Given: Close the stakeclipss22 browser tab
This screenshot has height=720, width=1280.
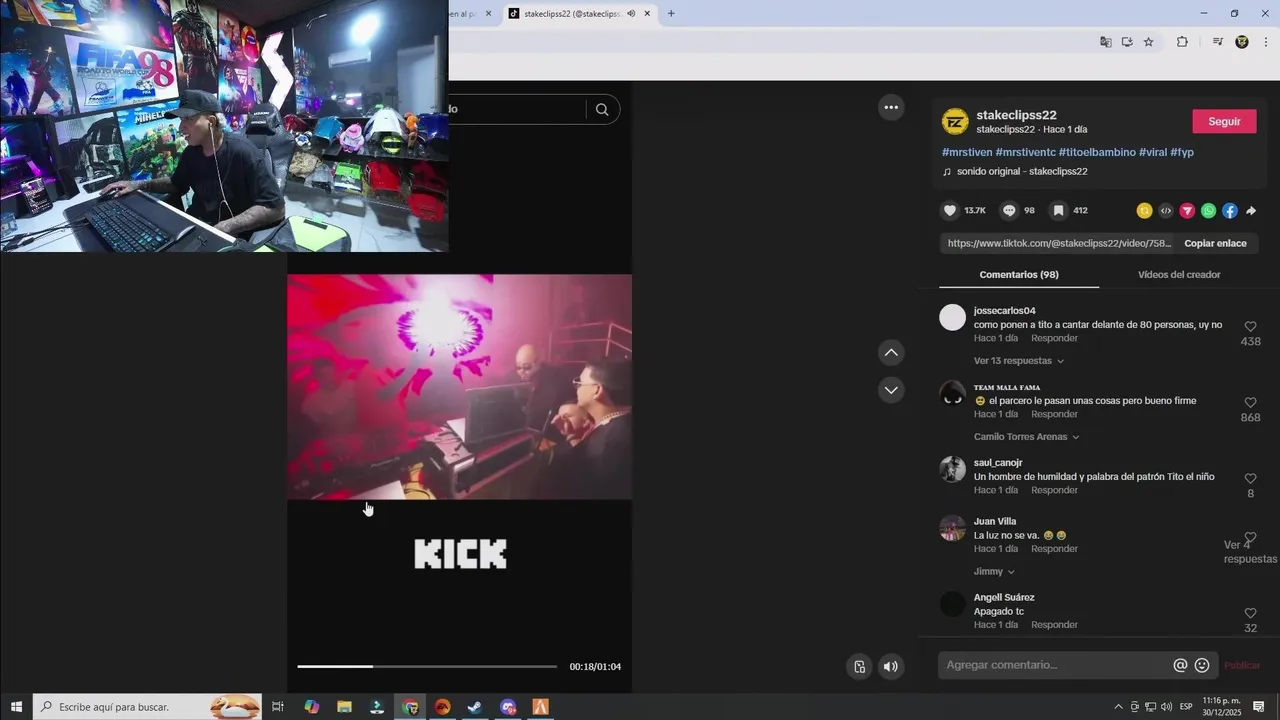Looking at the screenshot, I should (x=648, y=13).
